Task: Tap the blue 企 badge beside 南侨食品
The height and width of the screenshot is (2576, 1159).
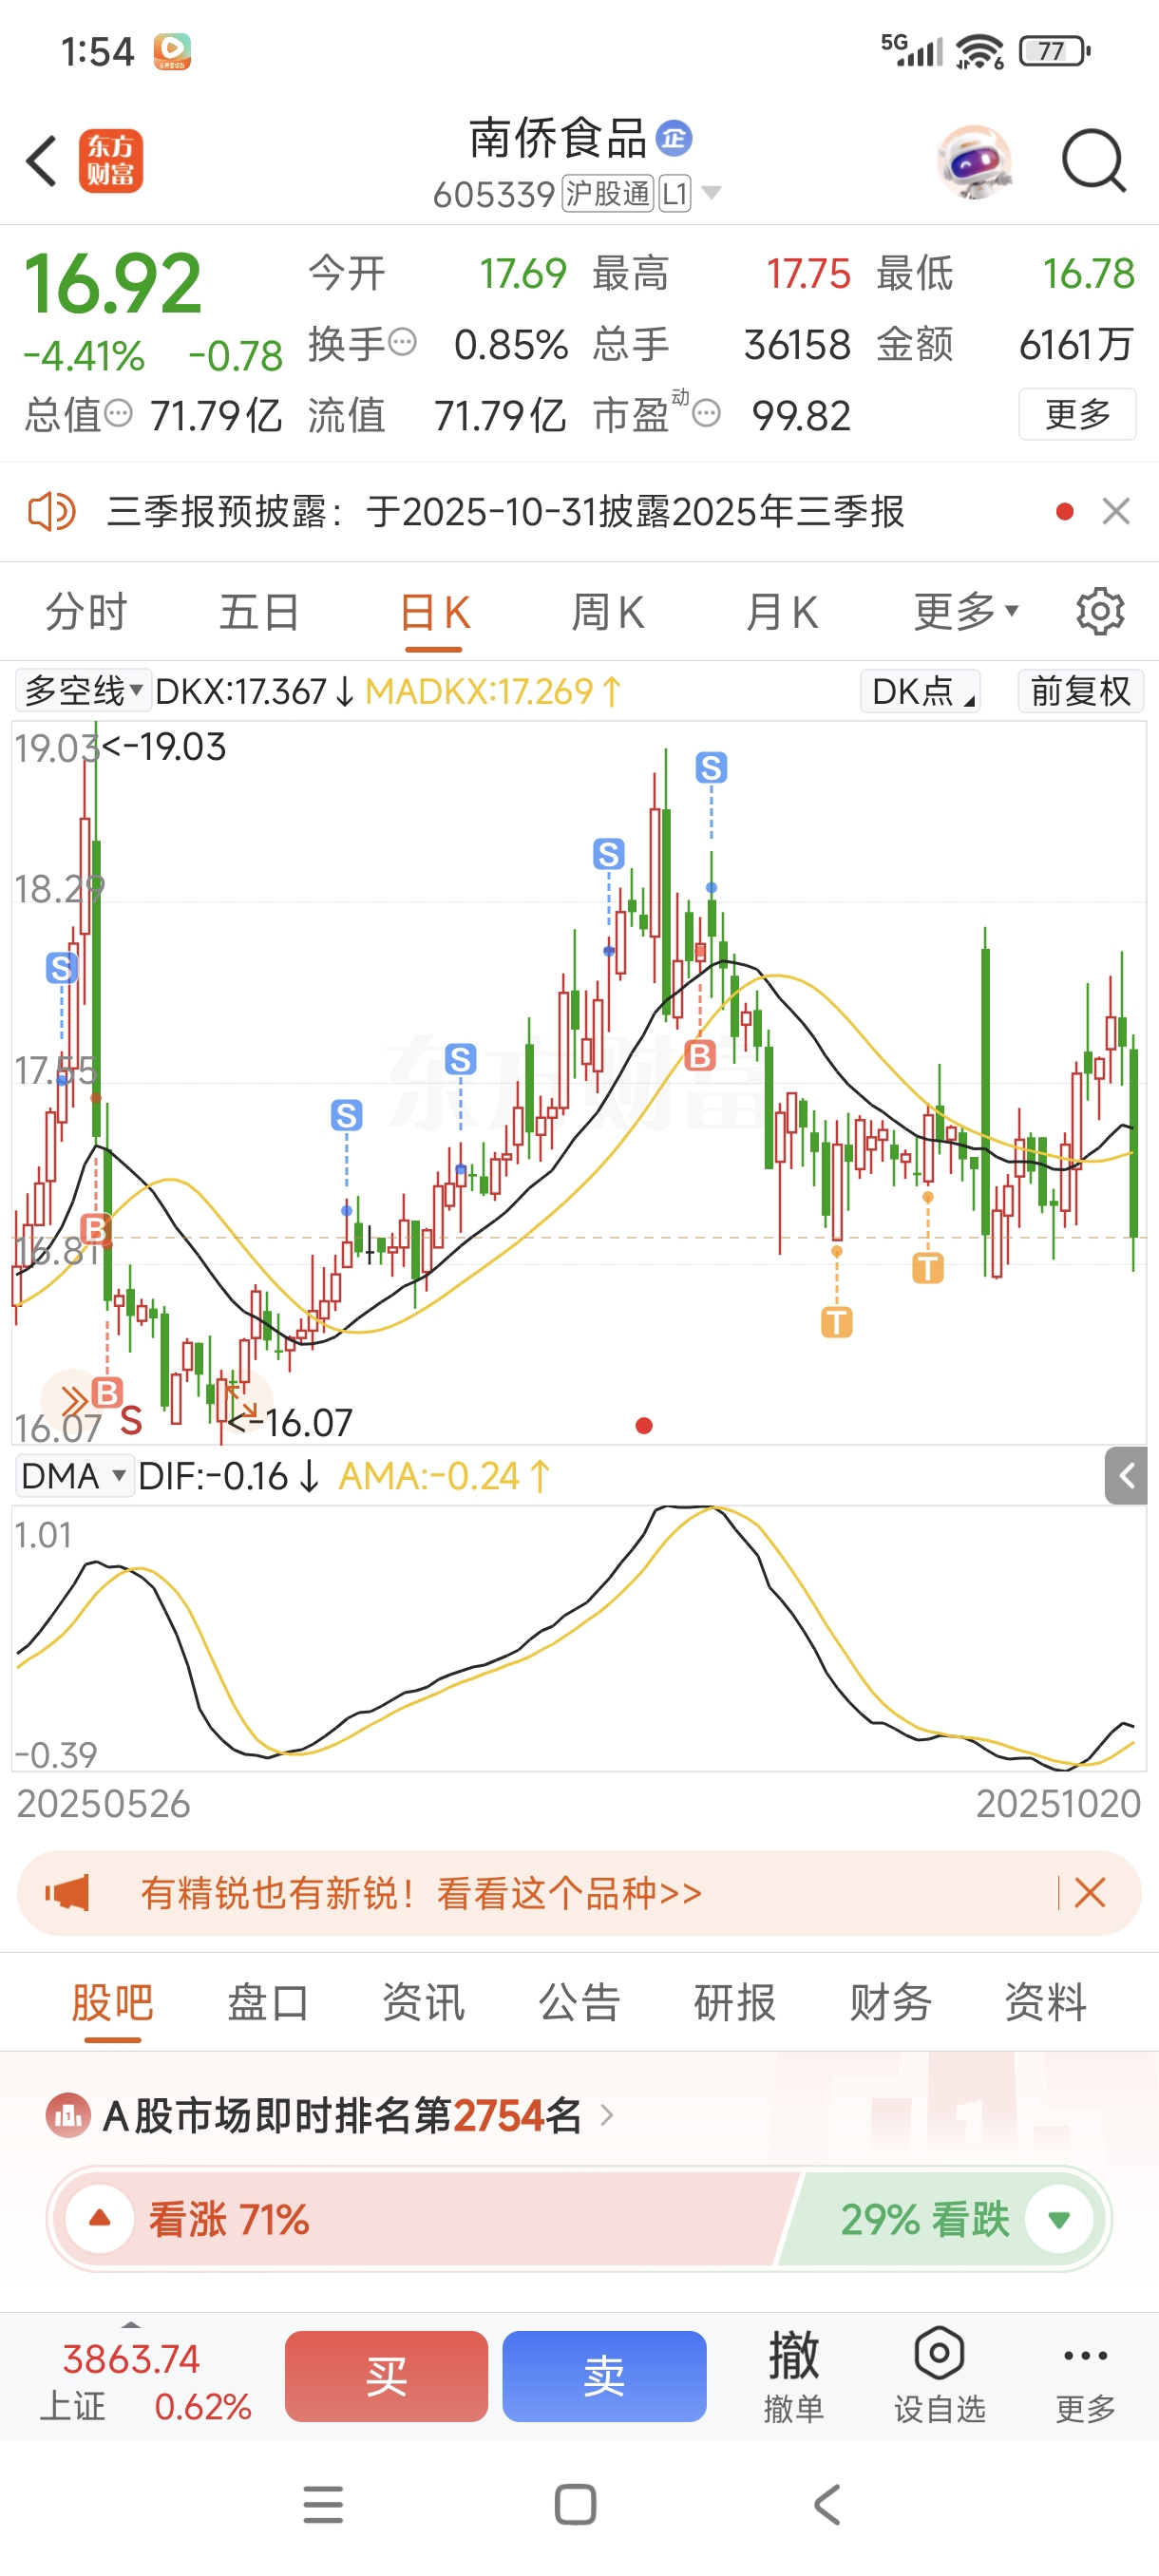Action: pos(674,138)
